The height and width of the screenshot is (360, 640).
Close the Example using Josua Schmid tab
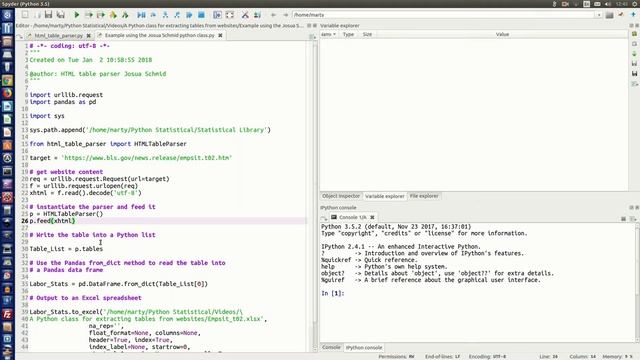pyautogui.click(x=220, y=36)
